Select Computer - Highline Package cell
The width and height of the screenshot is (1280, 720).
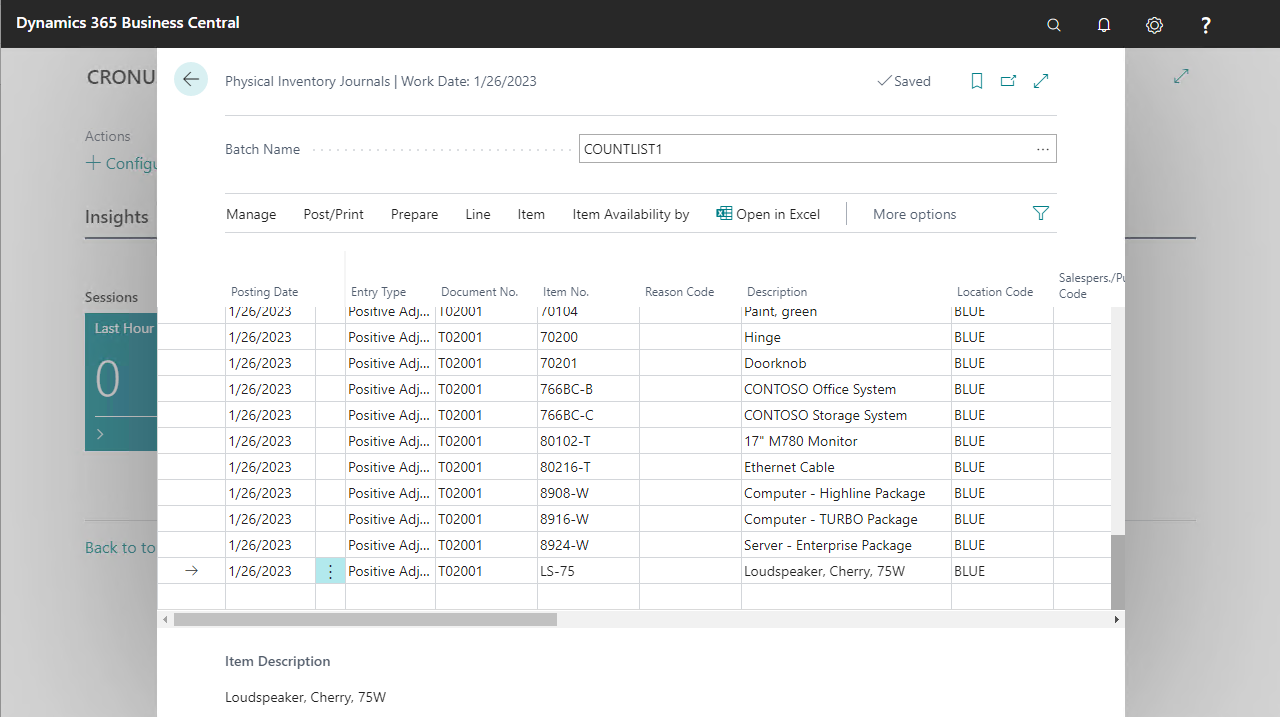[846, 493]
